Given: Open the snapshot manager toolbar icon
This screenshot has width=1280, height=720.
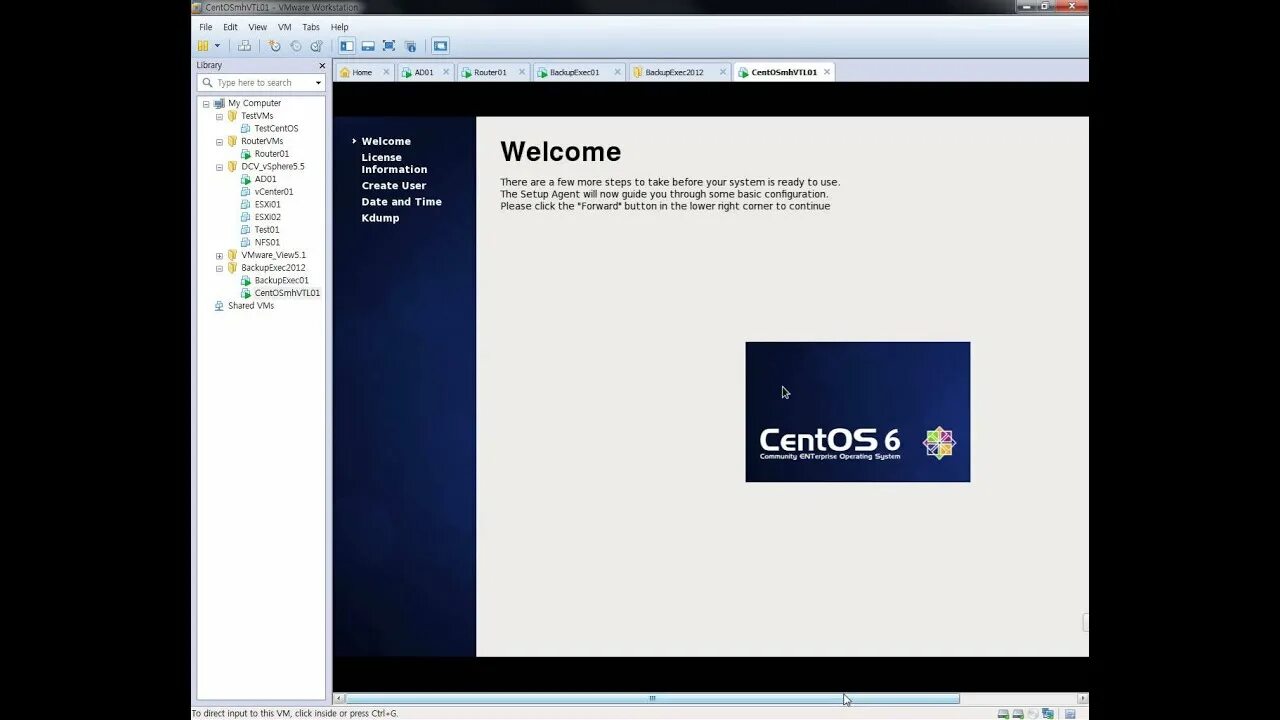Looking at the screenshot, I should pos(317,46).
